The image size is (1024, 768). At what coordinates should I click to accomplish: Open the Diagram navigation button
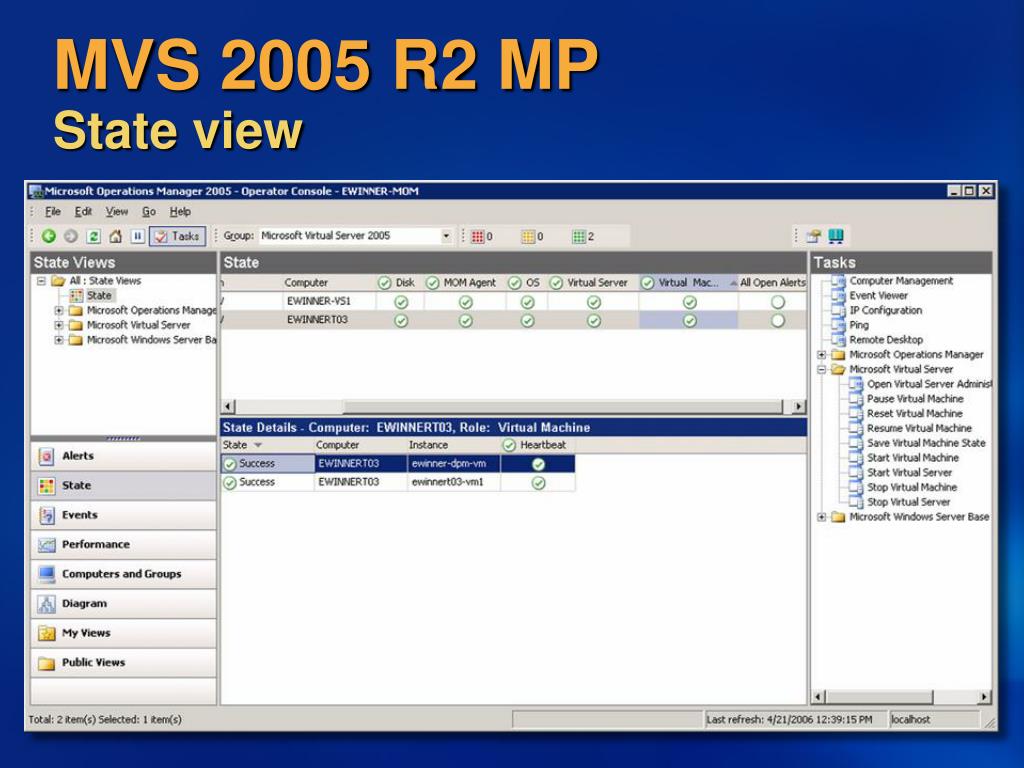click(123, 603)
